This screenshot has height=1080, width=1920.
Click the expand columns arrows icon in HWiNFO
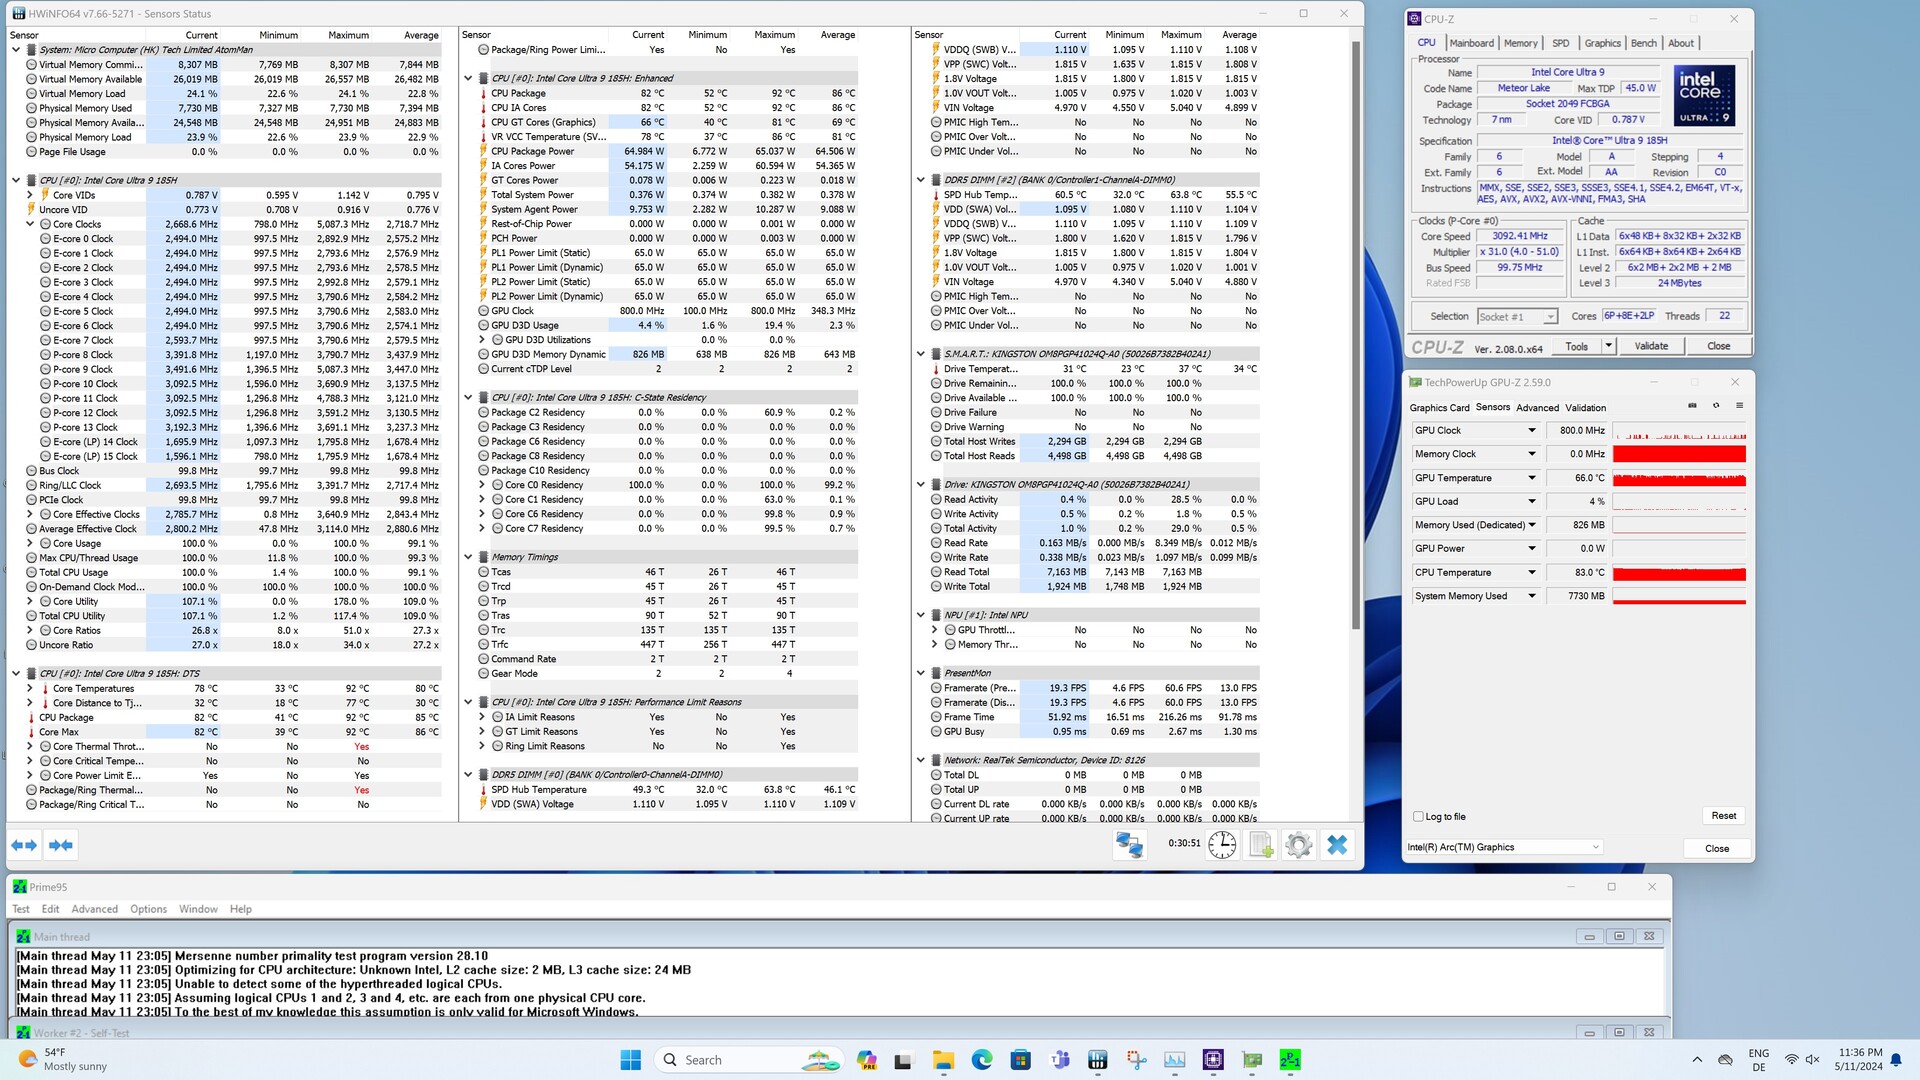click(24, 845)
